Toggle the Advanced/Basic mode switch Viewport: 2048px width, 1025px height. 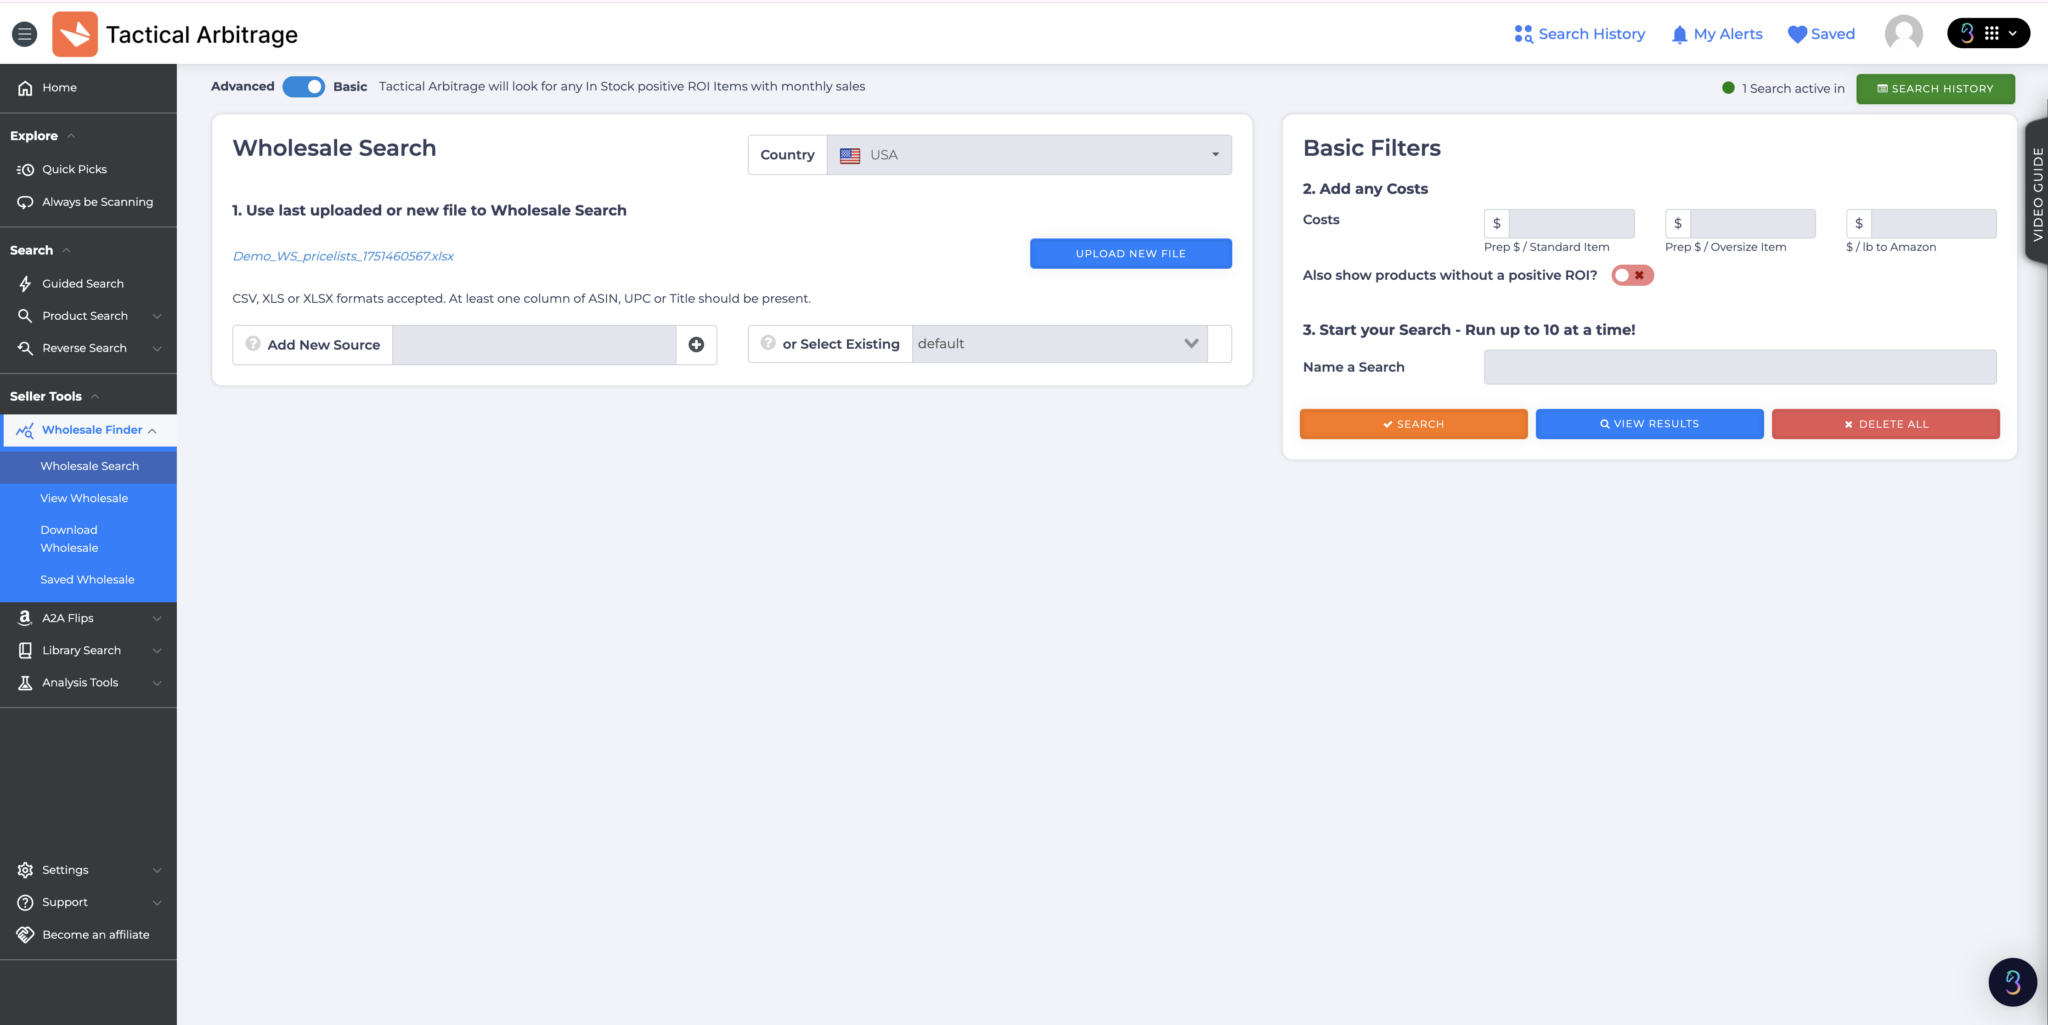(x=303, y=87)
